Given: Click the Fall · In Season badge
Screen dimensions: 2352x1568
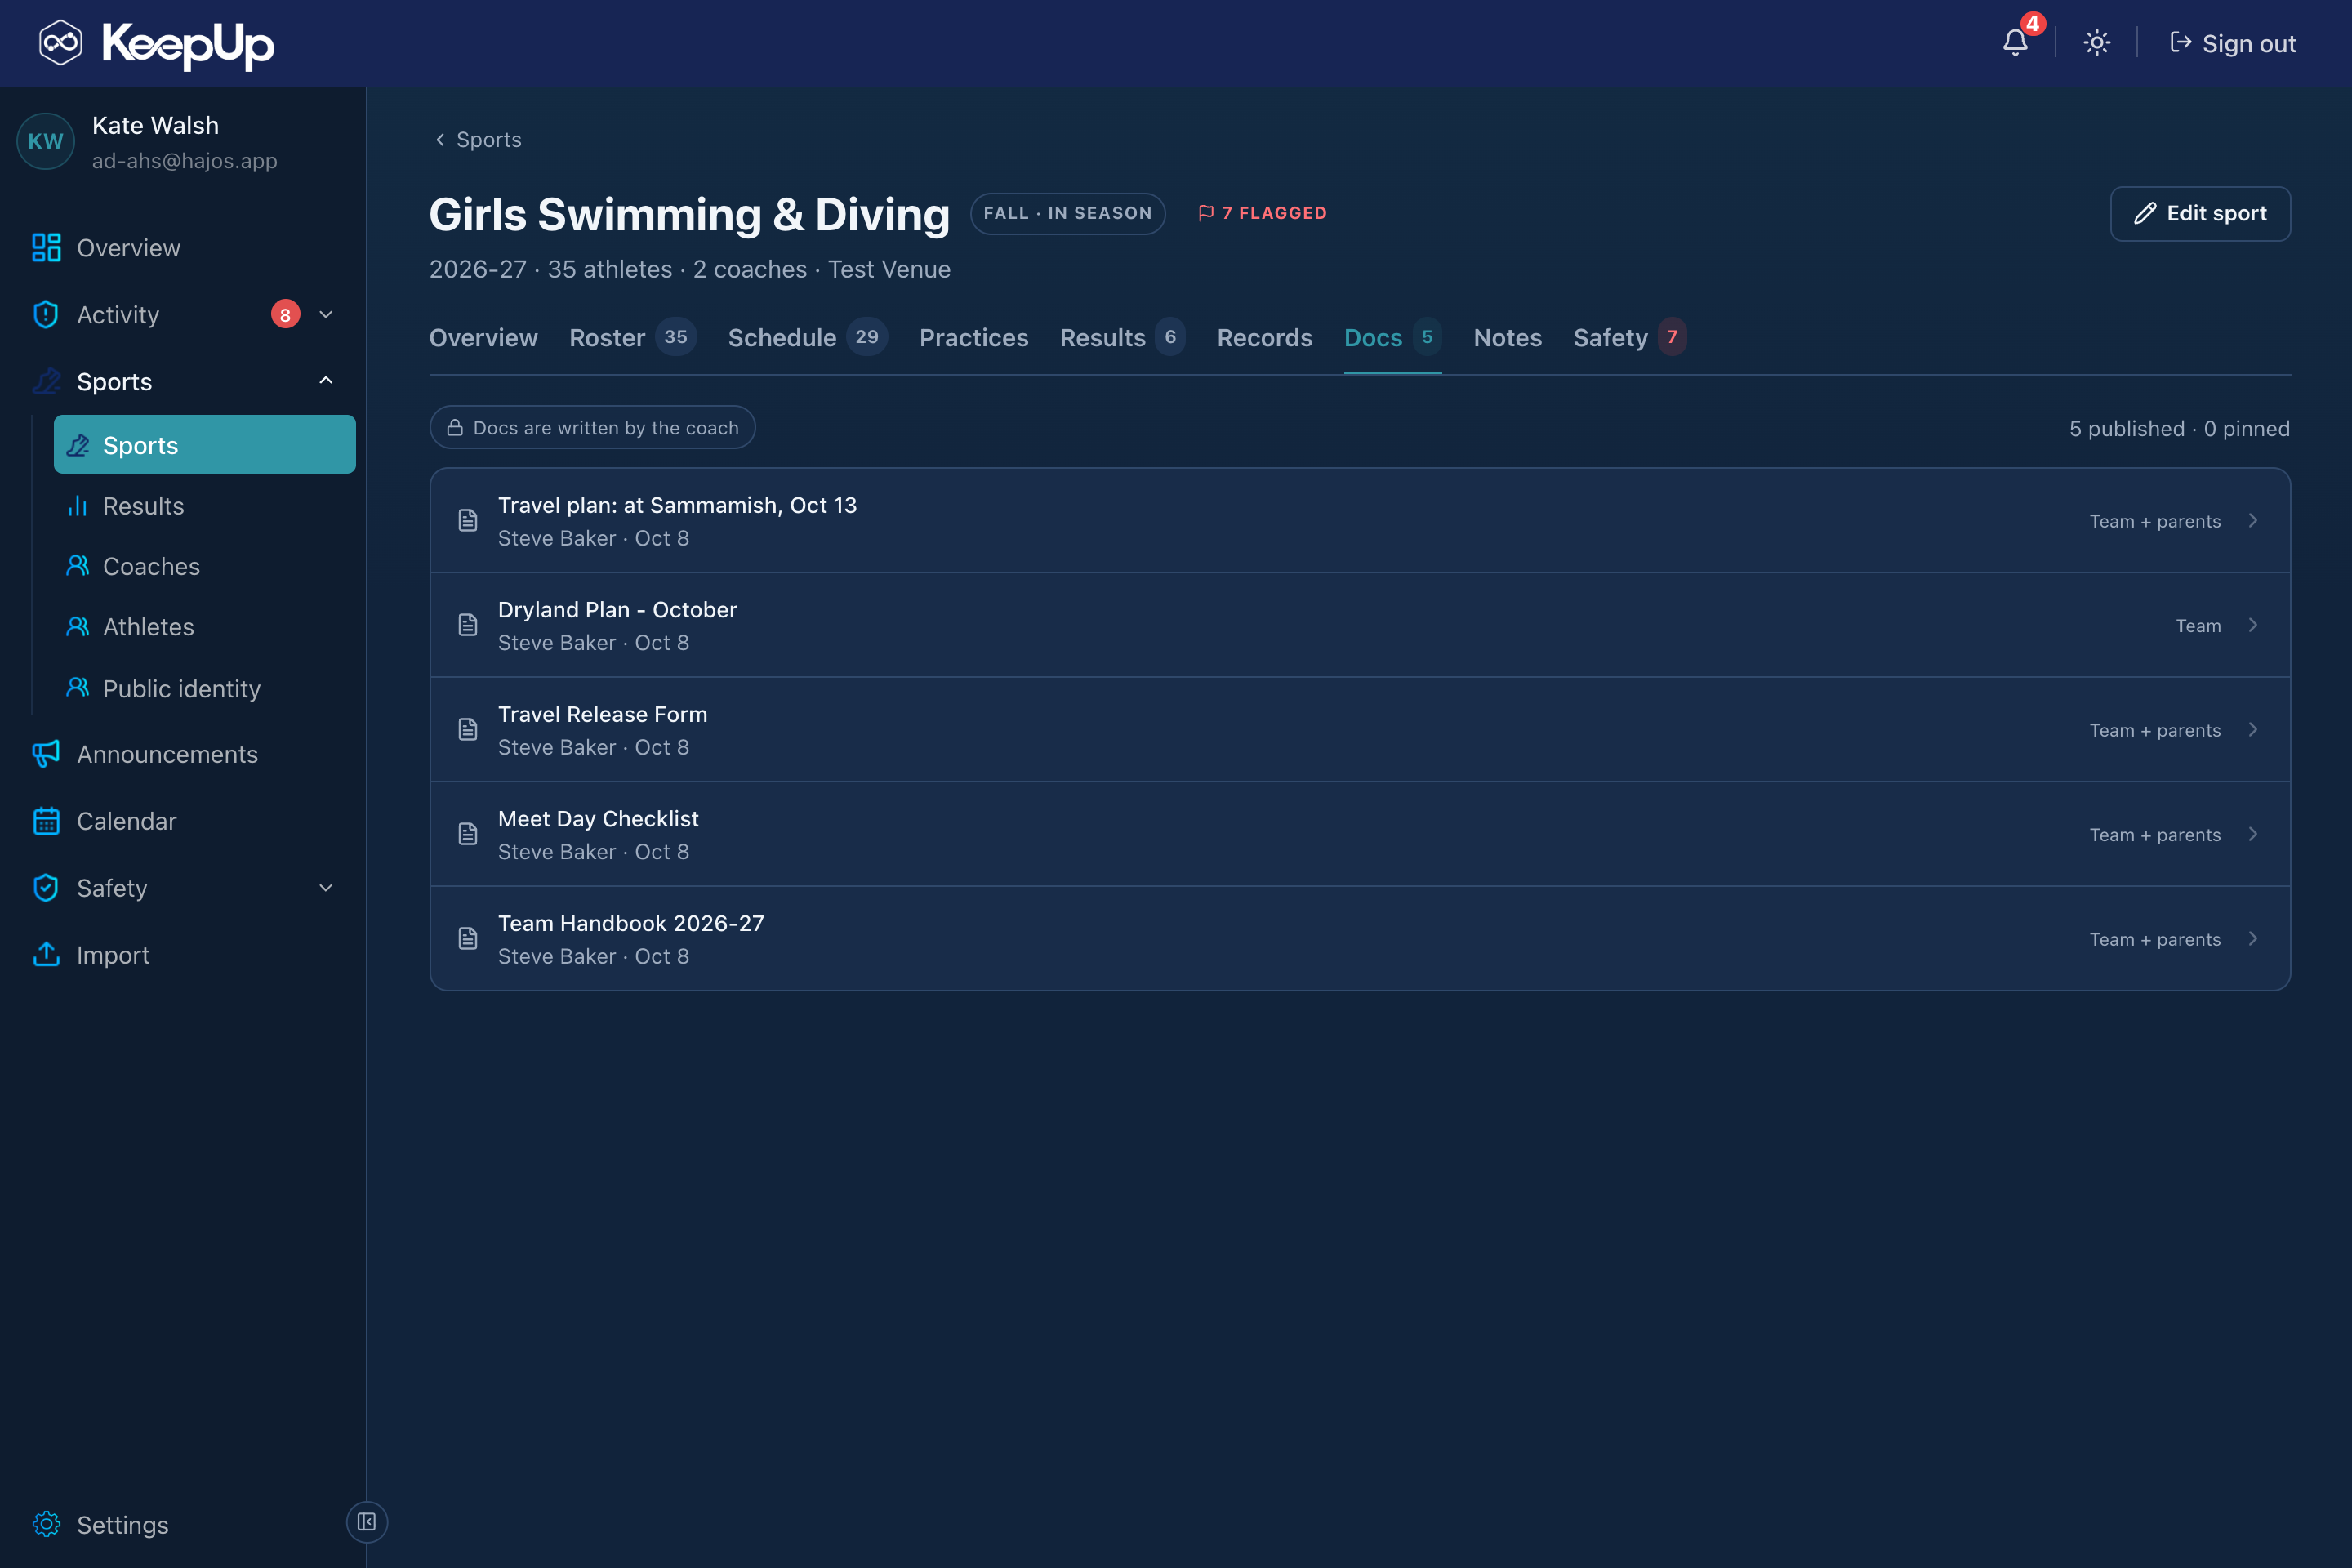Looking at the screenshot, I should (x=1067, y=213).
